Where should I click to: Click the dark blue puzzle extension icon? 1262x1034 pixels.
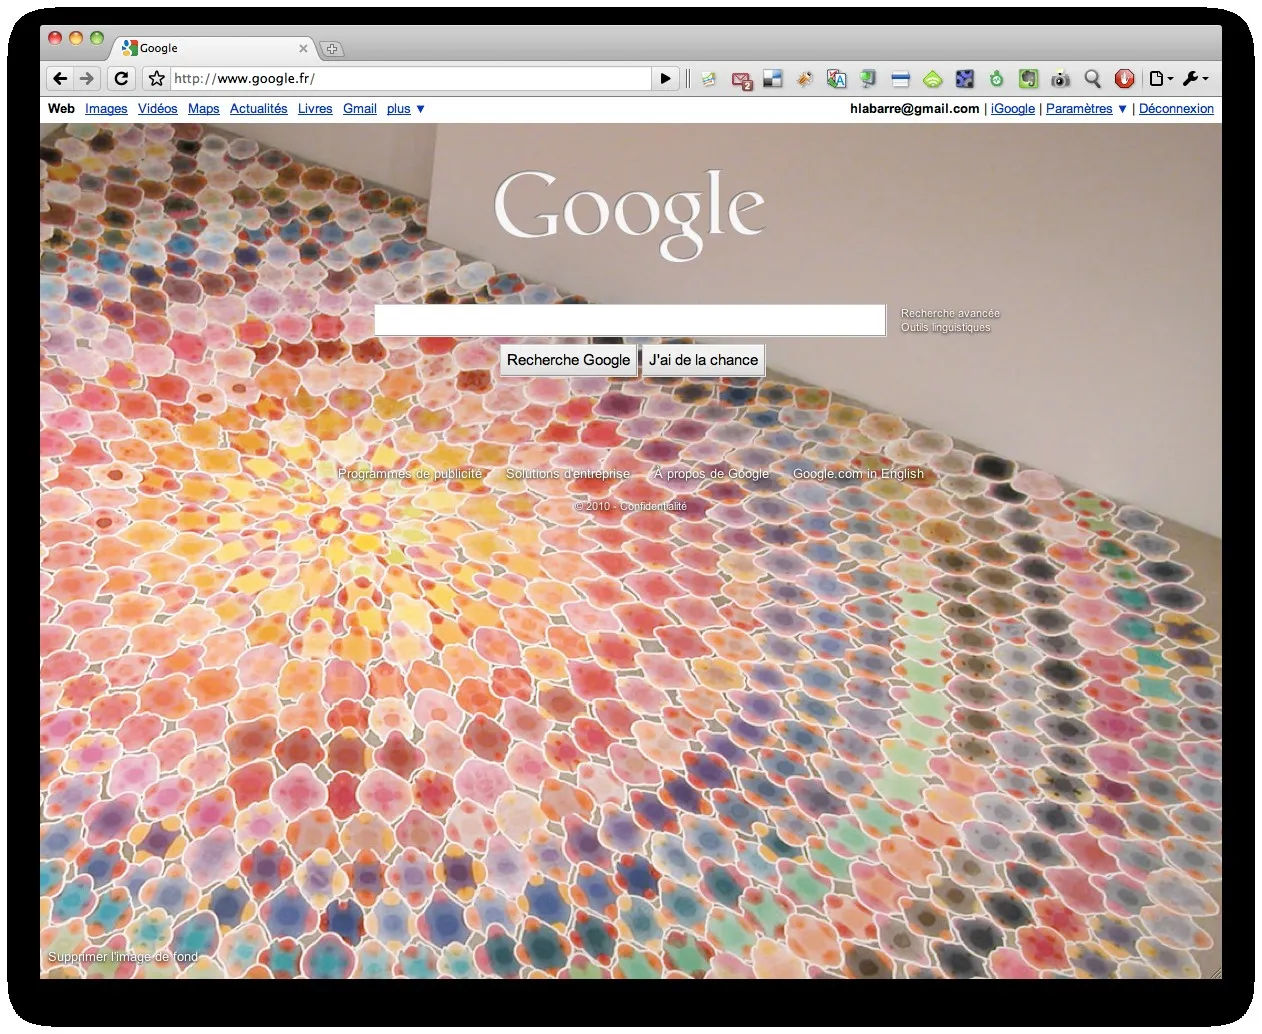point(964,79)
